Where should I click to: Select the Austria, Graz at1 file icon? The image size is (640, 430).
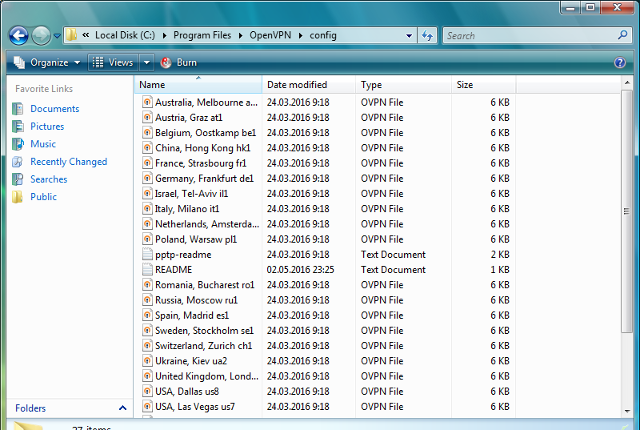(147, 117)
